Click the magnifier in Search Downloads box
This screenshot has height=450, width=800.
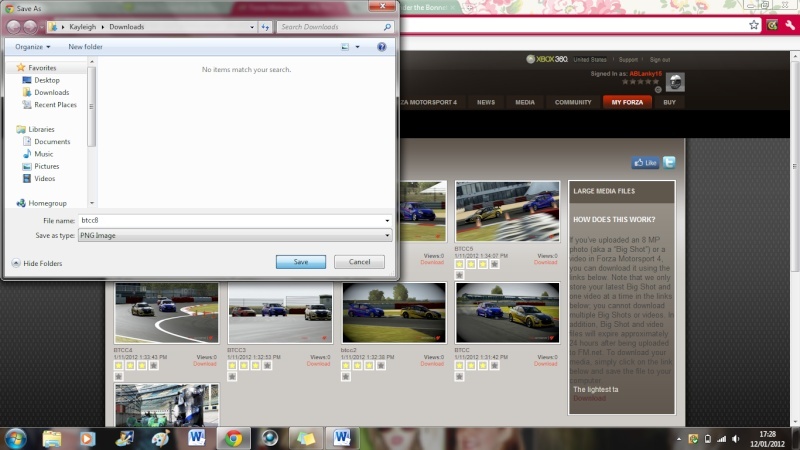coord(387,27)
